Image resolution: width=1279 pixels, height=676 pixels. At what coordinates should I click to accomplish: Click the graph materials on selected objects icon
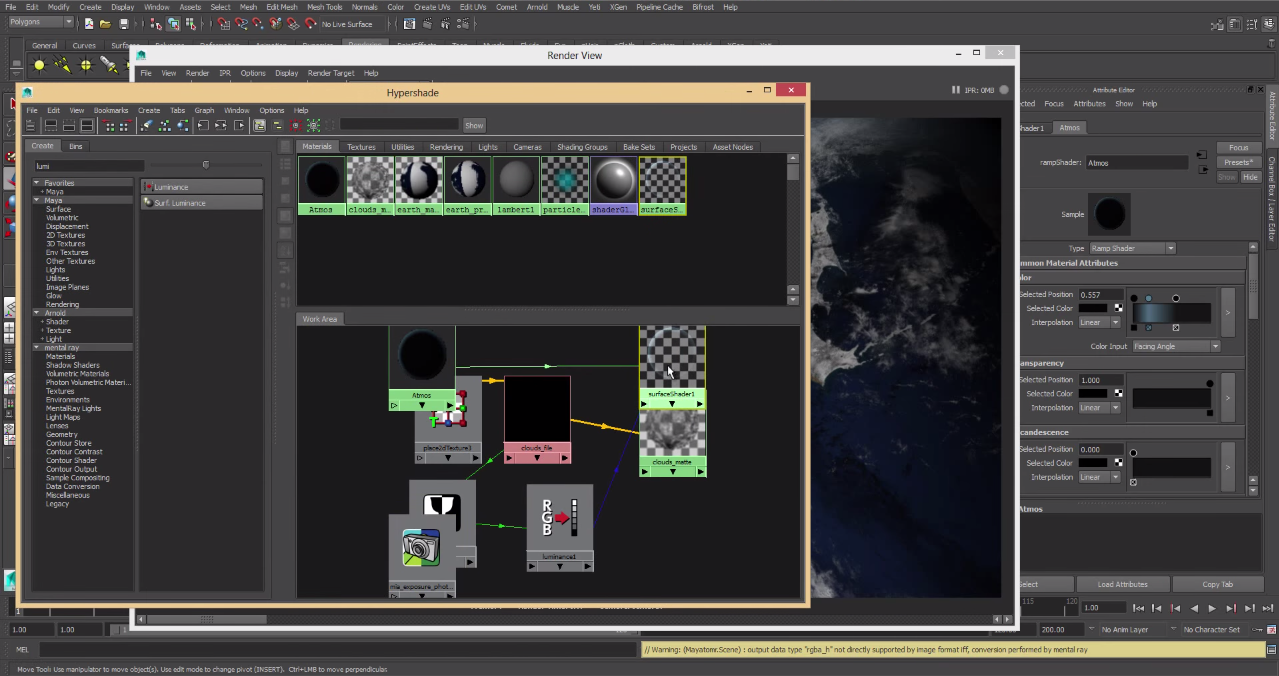182,125
